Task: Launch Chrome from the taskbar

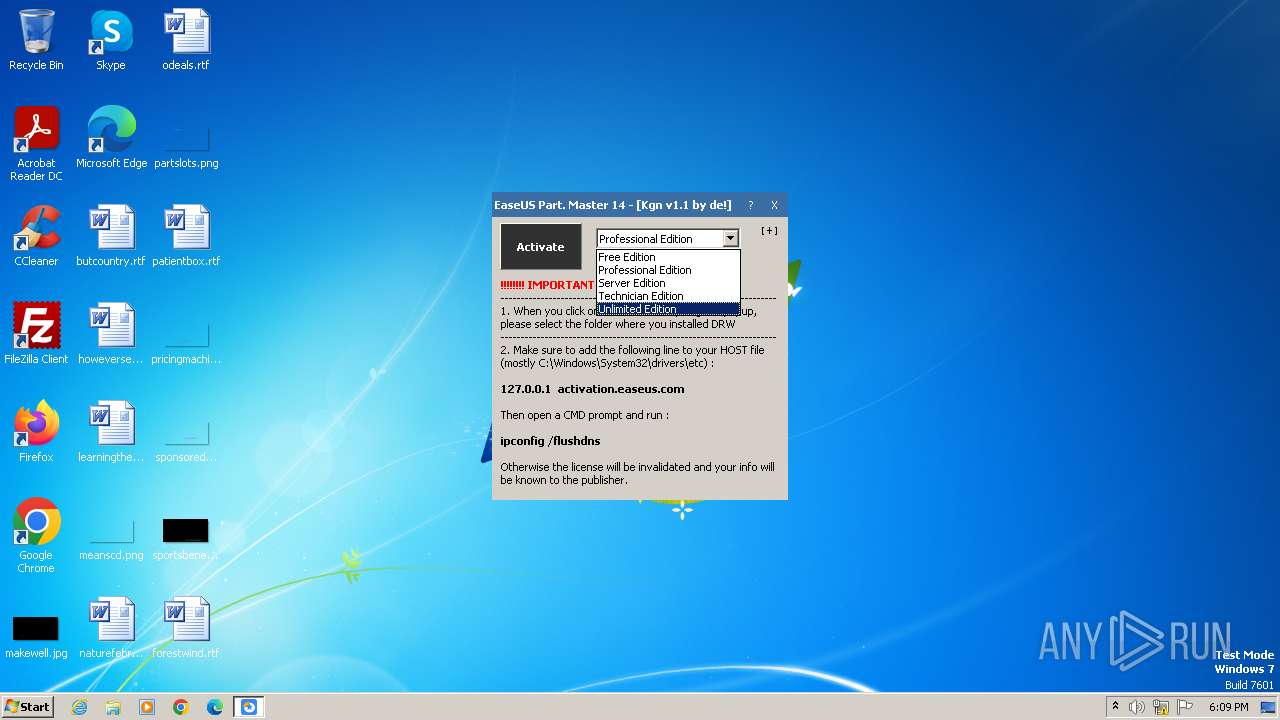Action: (181, 707)
